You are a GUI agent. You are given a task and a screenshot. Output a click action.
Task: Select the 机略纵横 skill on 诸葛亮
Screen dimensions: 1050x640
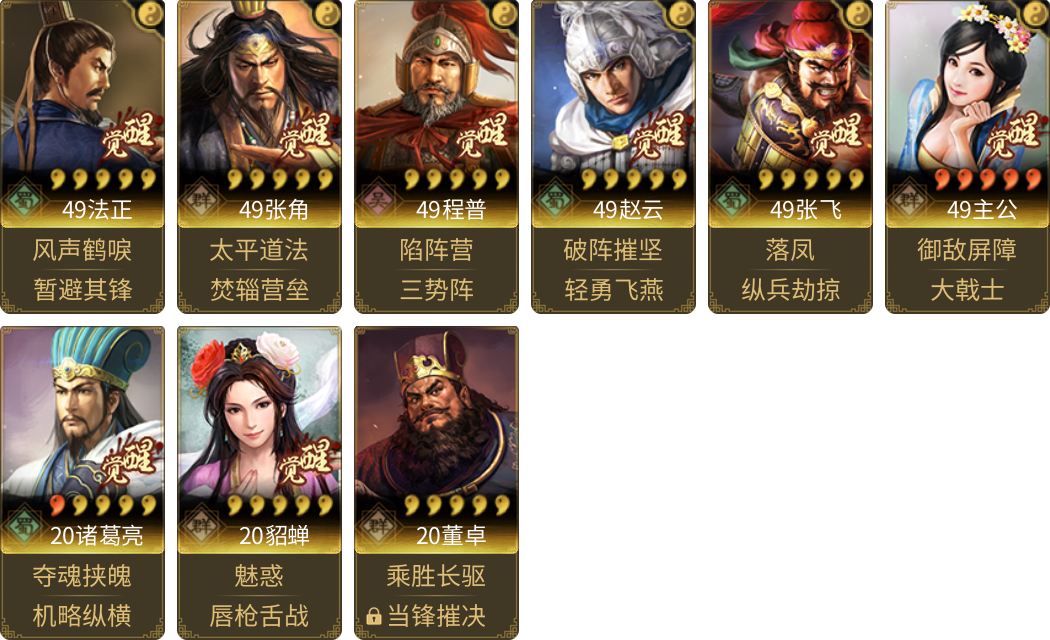coord(82,616)
